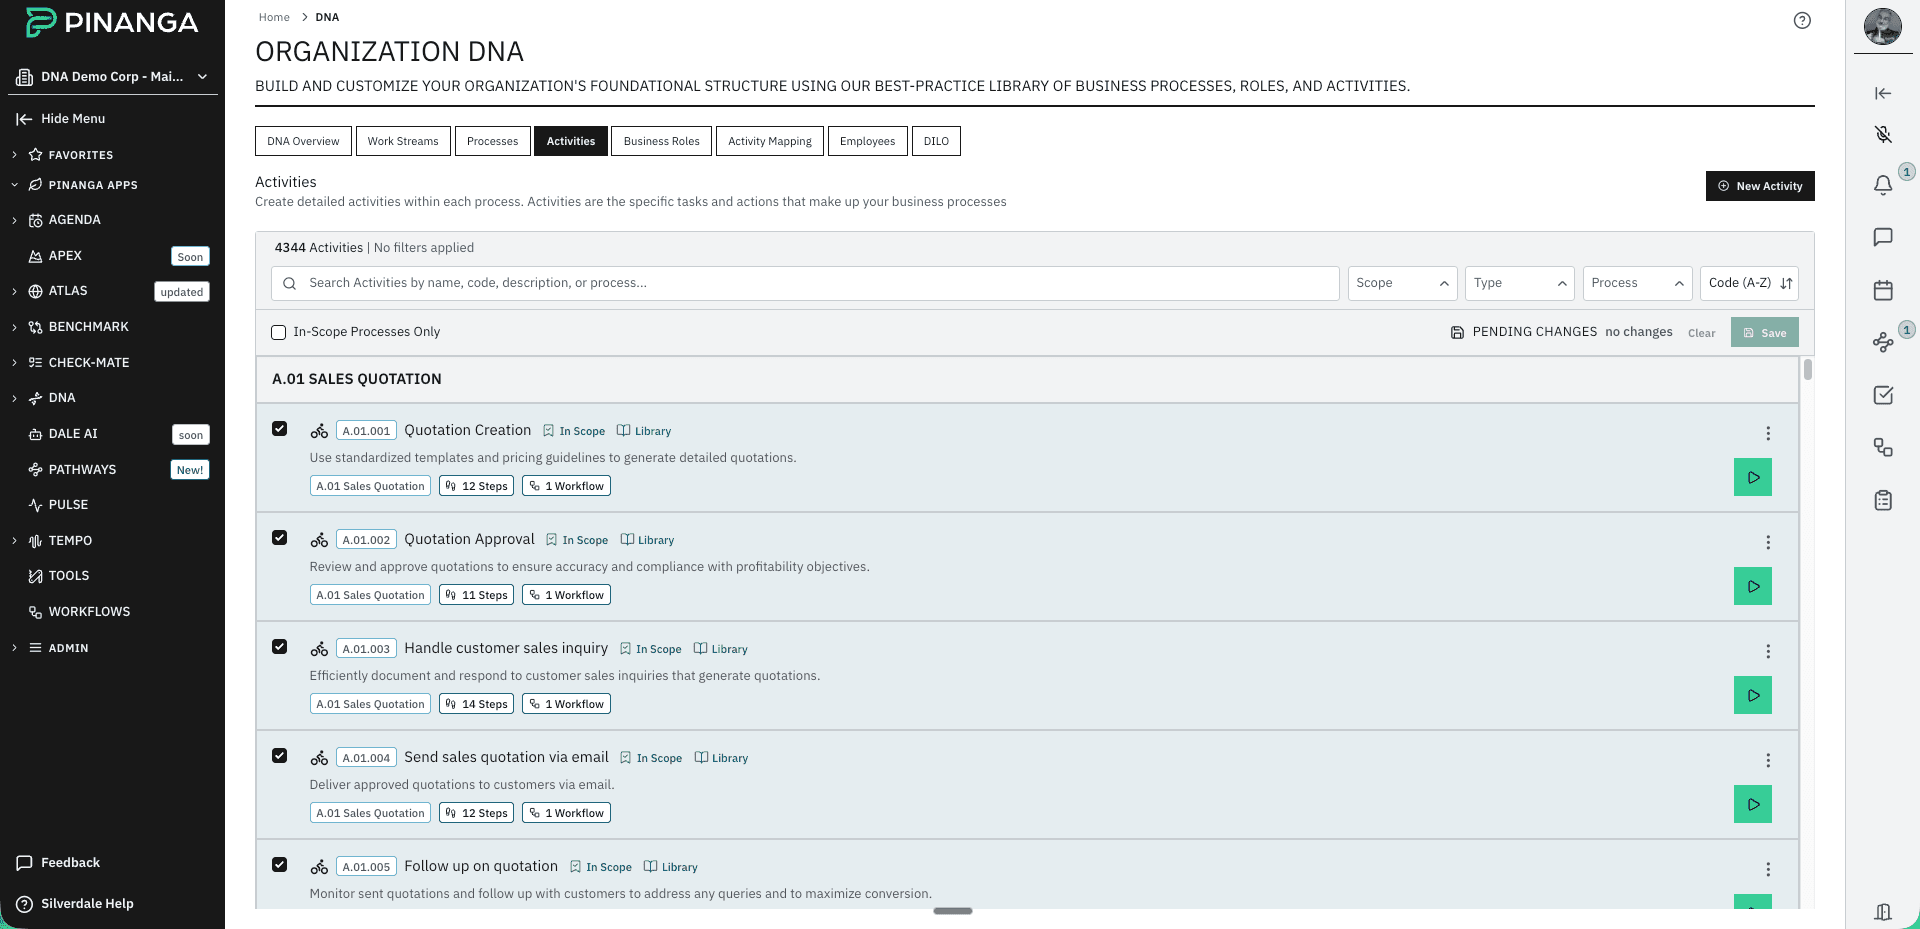Click the muted microphone icon
The image size is (1920, 929).
click(1882, 134)
